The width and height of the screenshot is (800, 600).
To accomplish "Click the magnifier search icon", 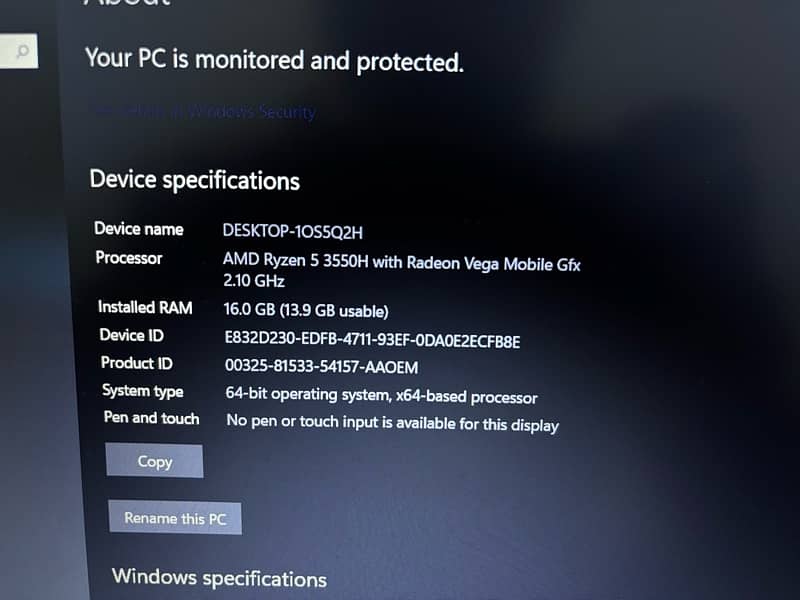I will 22,51.
